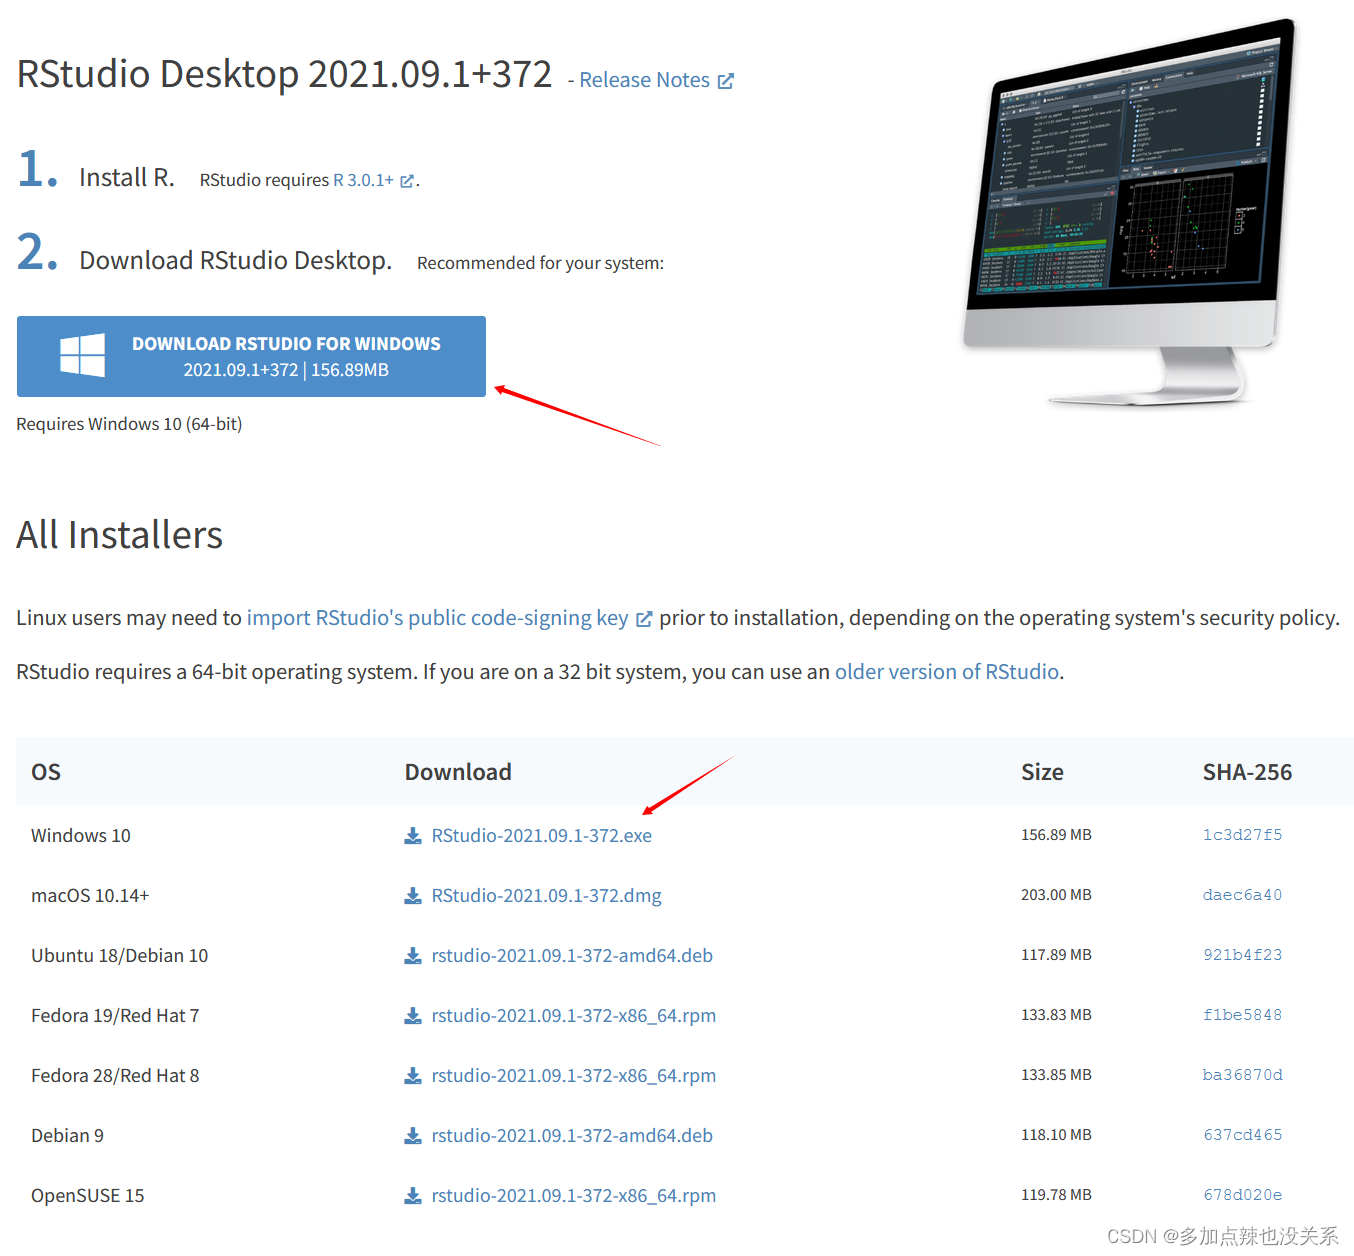This screenshot has width=1354, height=1256.
Task: Click download icon in the Debian 9 row
Action: [x=413, y=1136]
